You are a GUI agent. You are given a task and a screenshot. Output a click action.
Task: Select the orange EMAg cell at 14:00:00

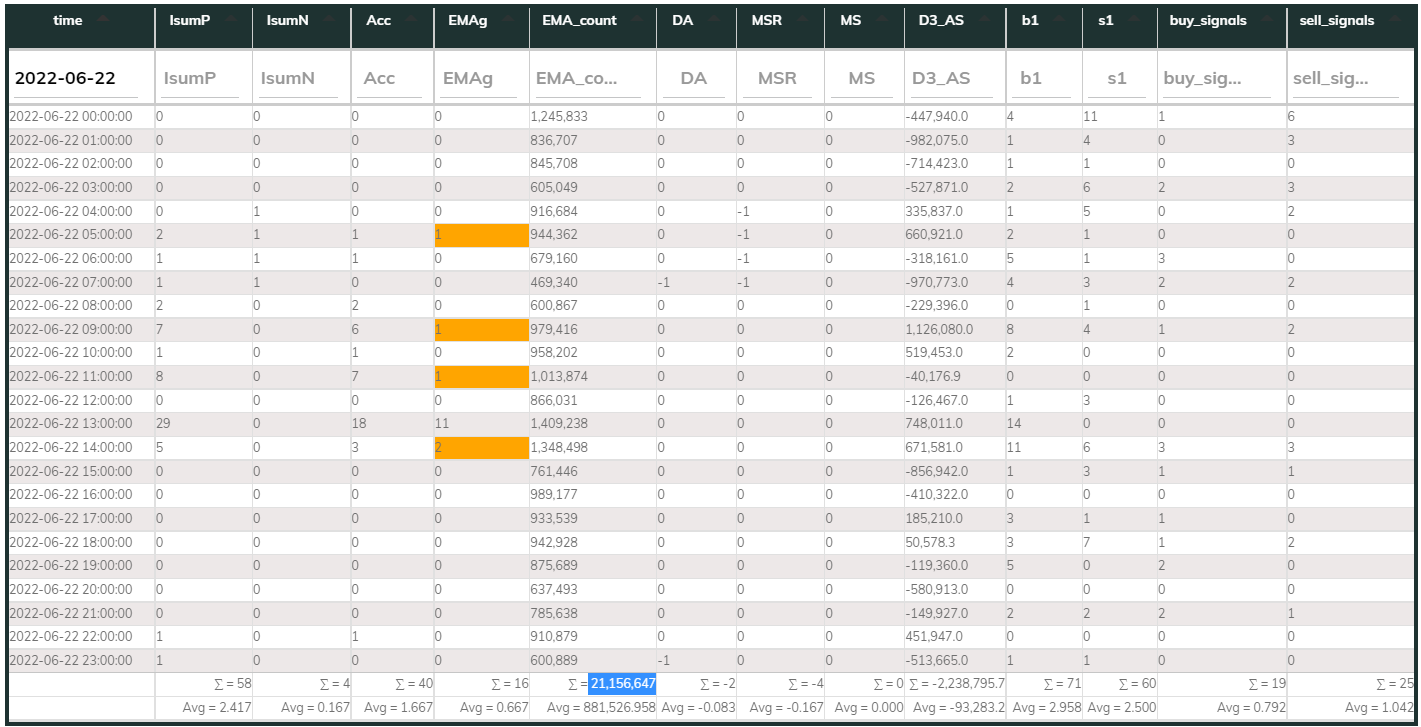tap(480, 448)
